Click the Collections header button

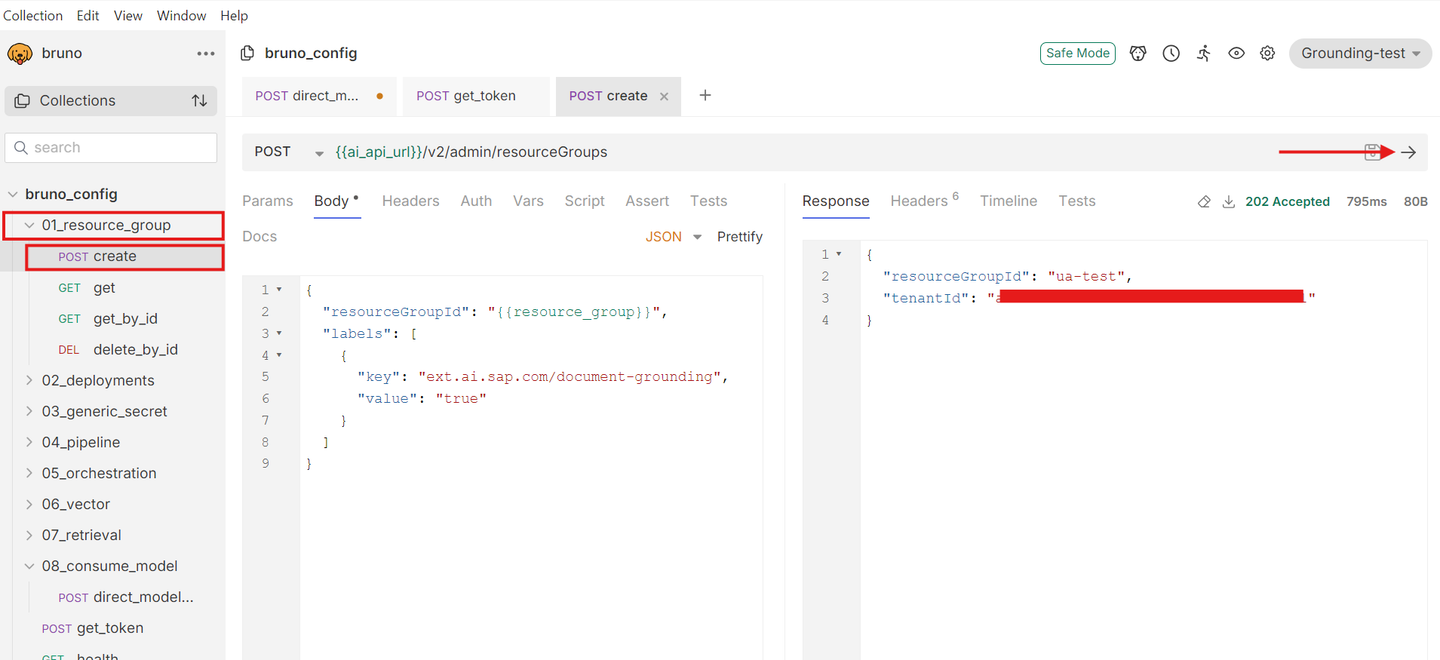111,101
